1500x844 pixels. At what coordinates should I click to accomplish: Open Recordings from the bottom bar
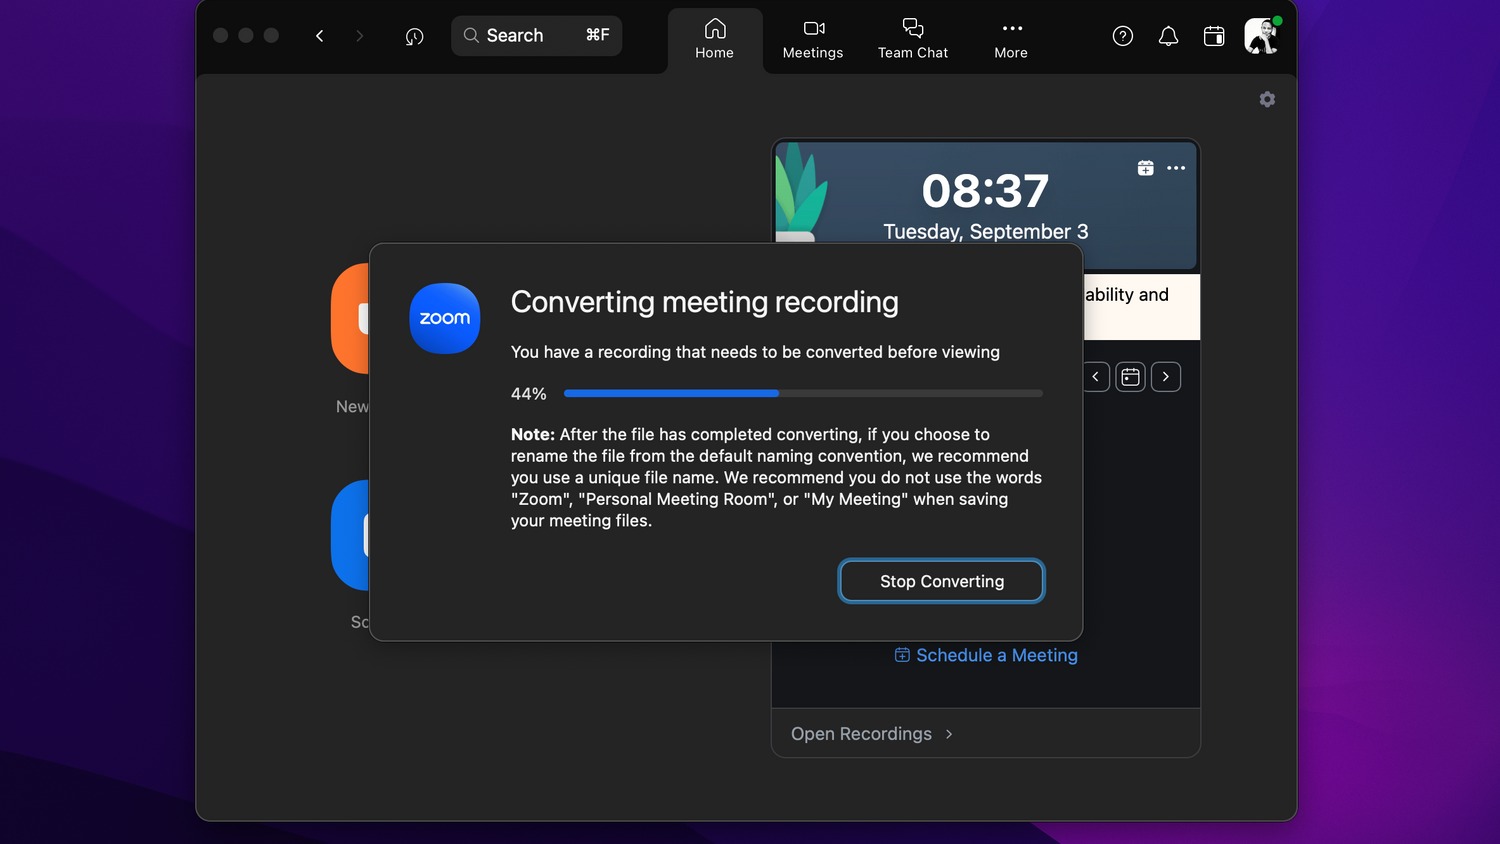click(871, 734)
